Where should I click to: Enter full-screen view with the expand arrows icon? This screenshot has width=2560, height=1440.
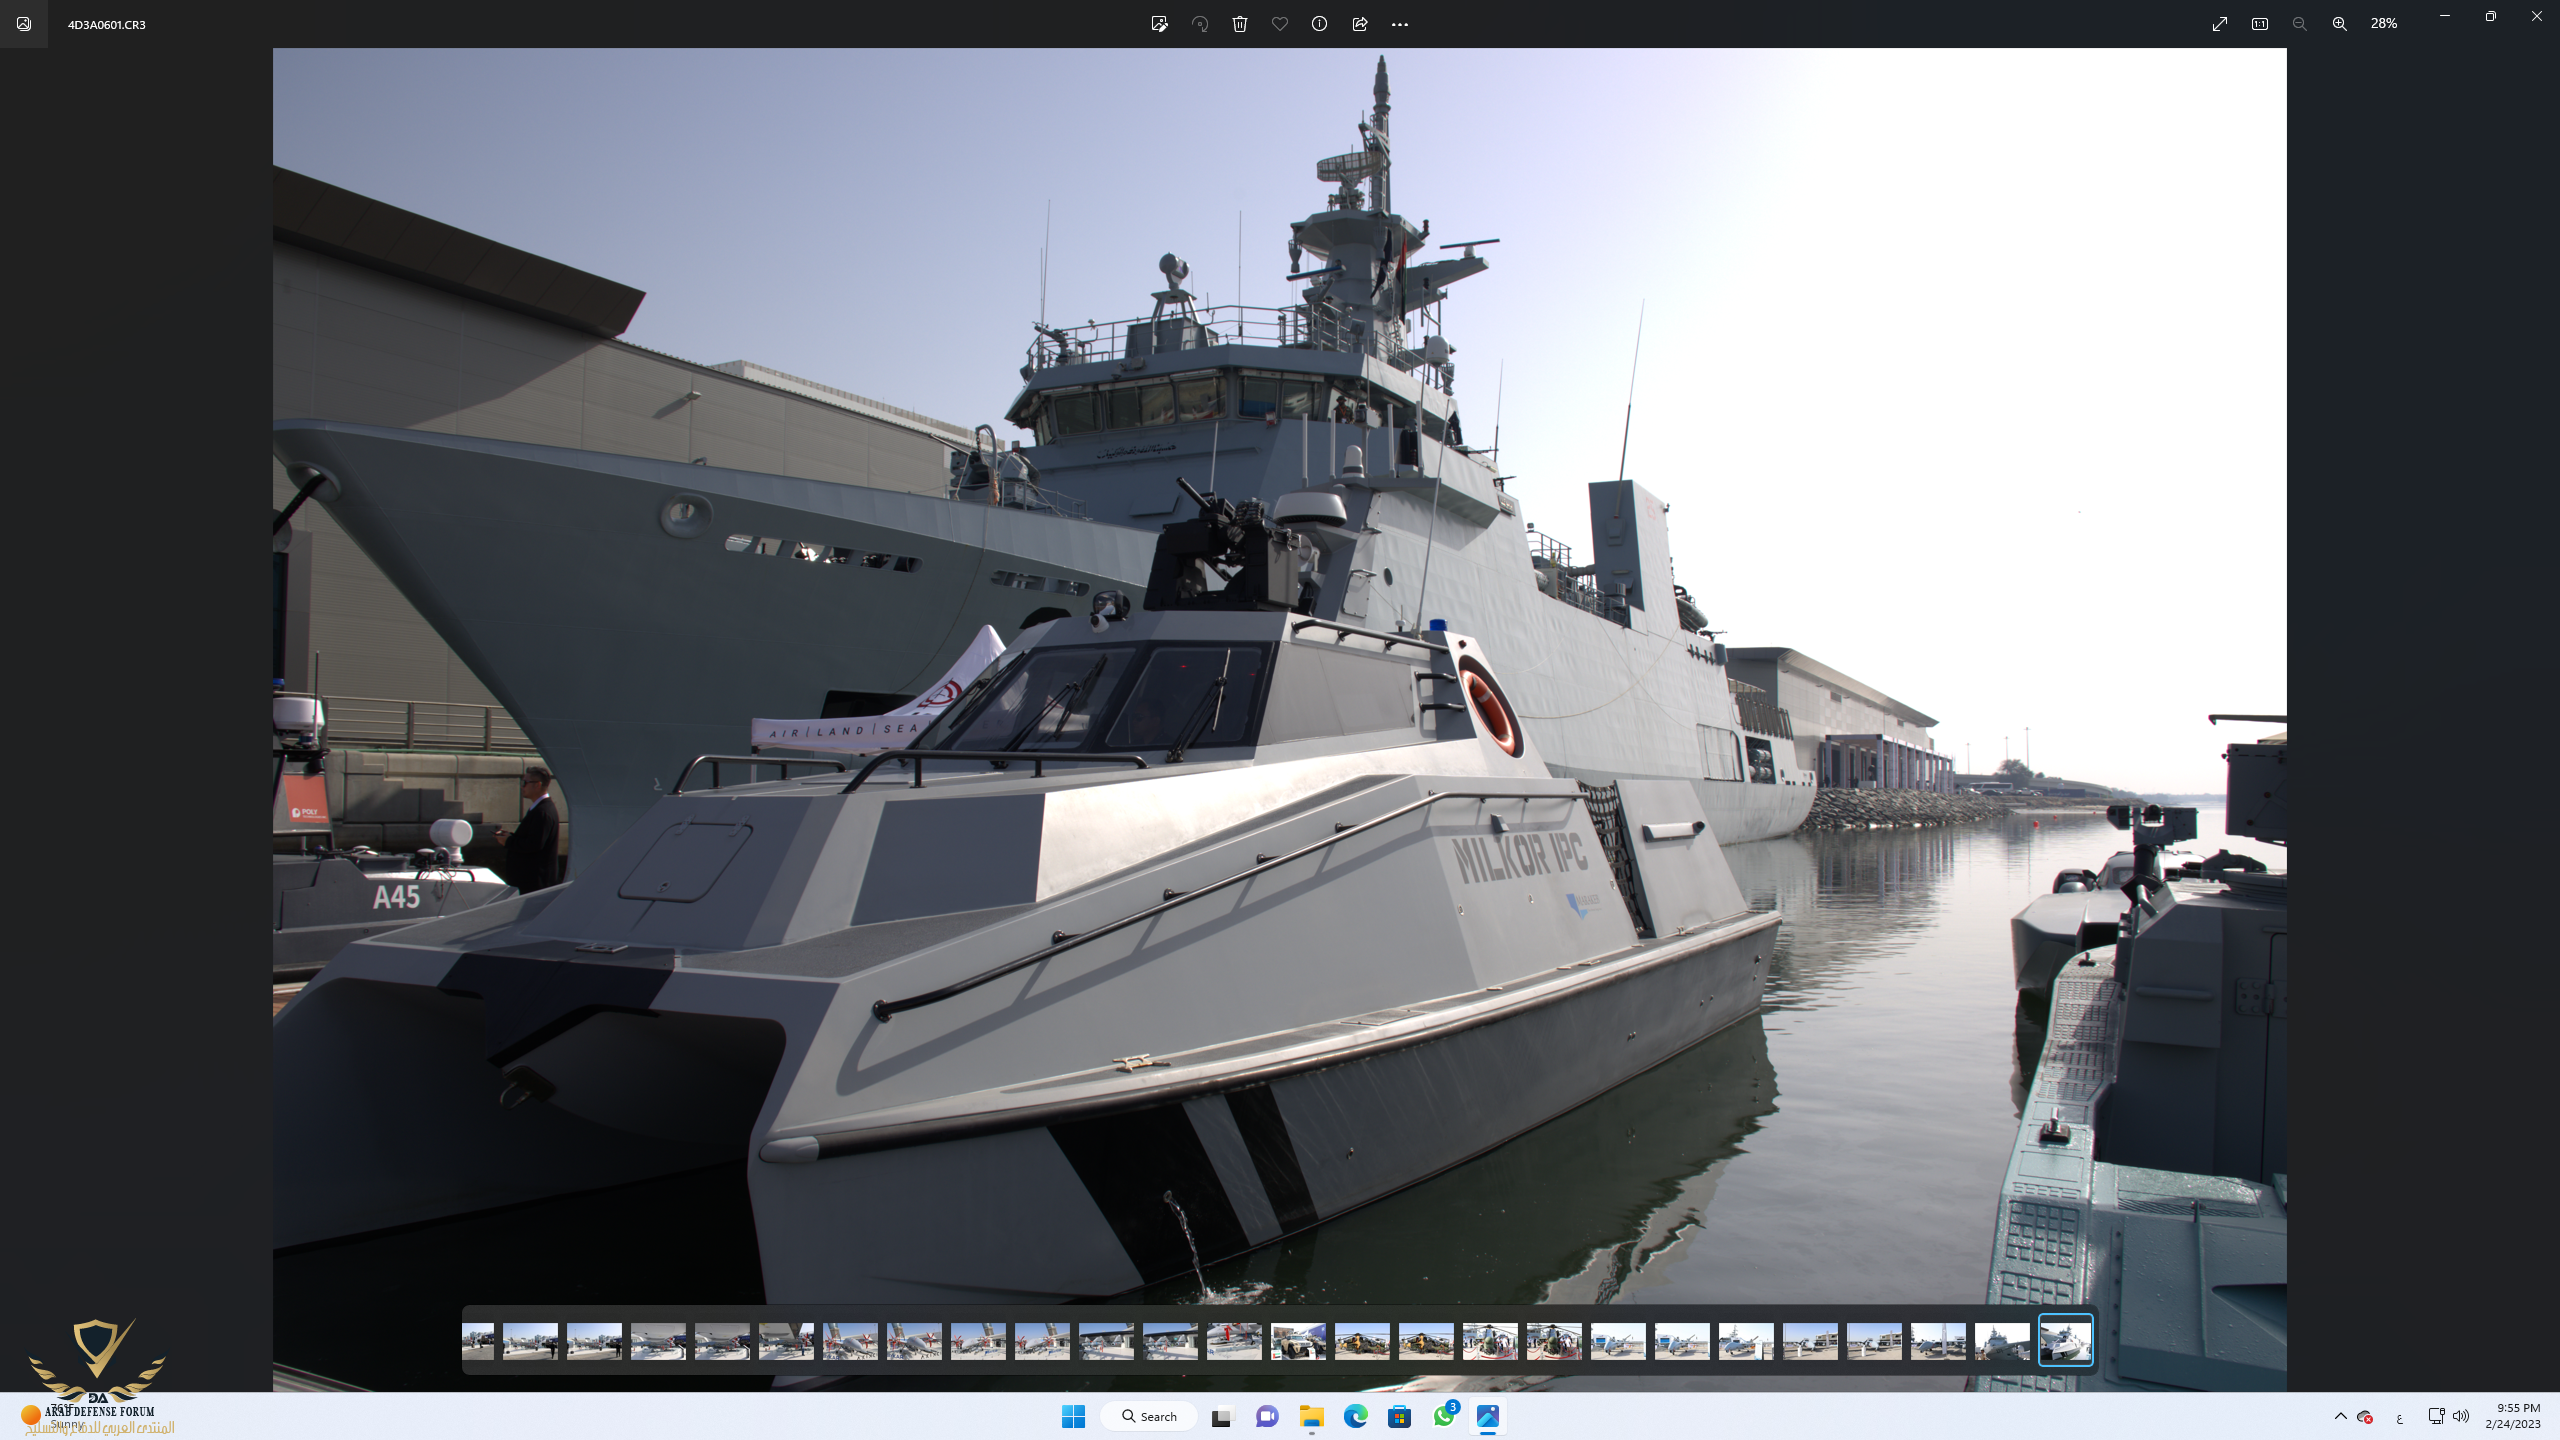(2220, 24)
